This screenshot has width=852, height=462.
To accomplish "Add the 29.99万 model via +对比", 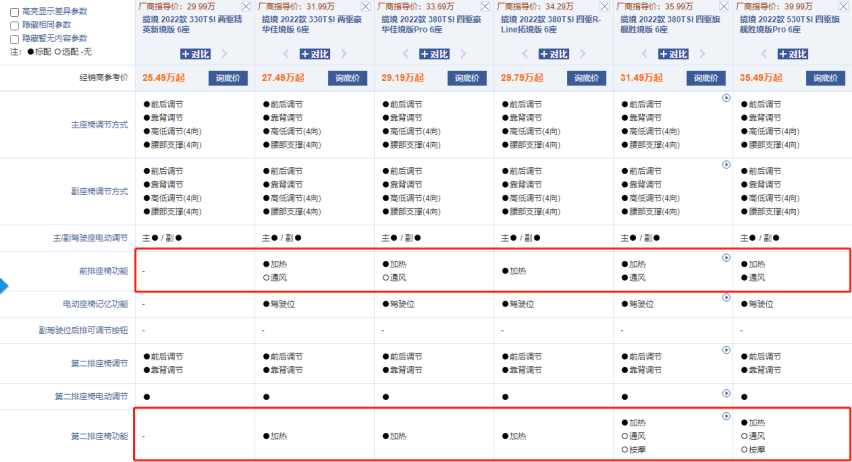I will coord(195,54).
